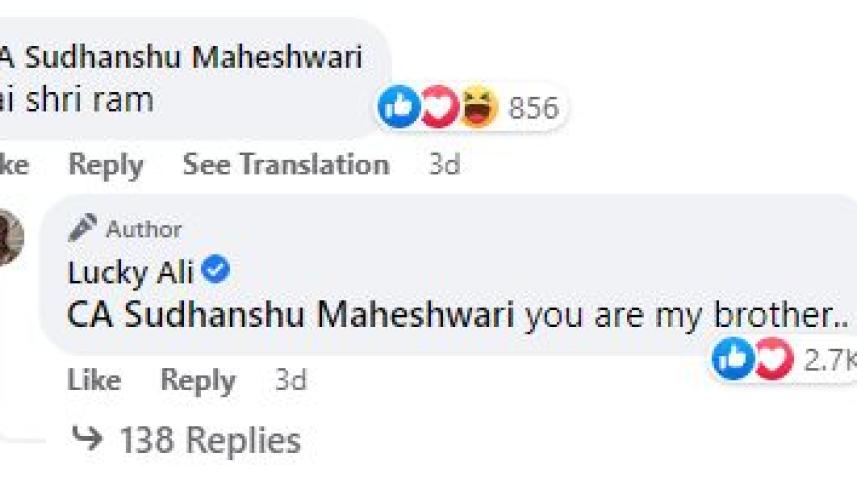Screen dimensions: 857x482
Task: Click Reply under Lucky Ali's comment
Action: click(x=198, y=380)
